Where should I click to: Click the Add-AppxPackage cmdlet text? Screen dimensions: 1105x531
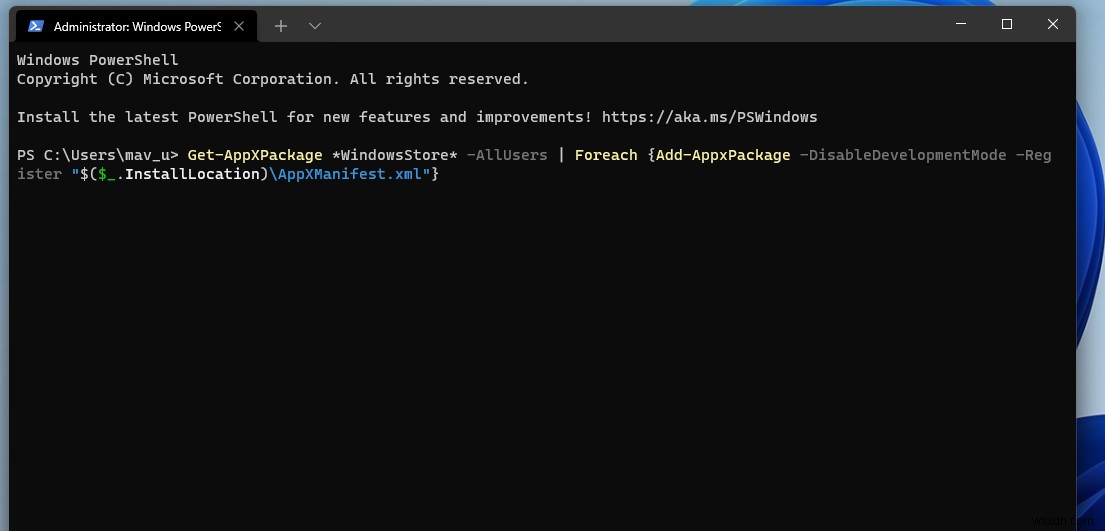click(x=723, y=155)
